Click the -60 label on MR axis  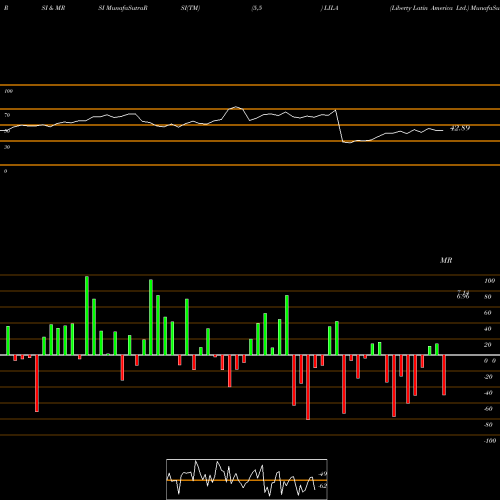(488, 409)
